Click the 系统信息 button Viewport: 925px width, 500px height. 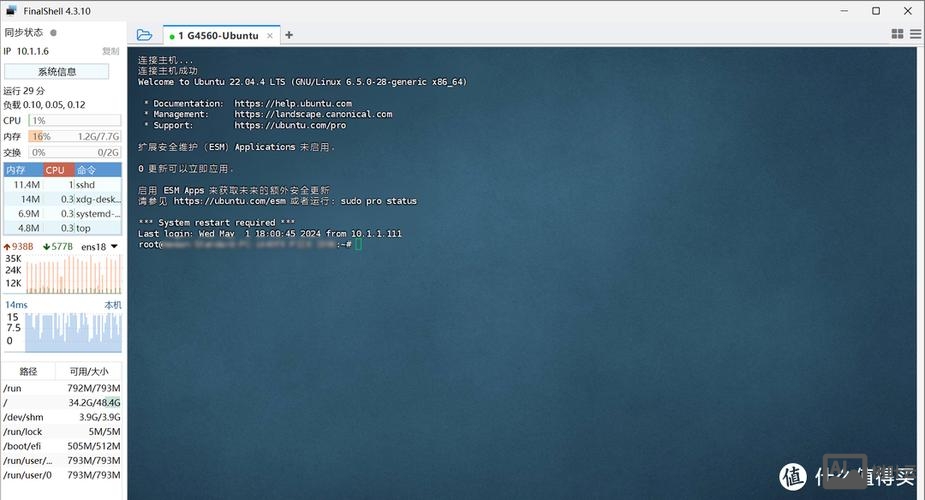point(57,71)
